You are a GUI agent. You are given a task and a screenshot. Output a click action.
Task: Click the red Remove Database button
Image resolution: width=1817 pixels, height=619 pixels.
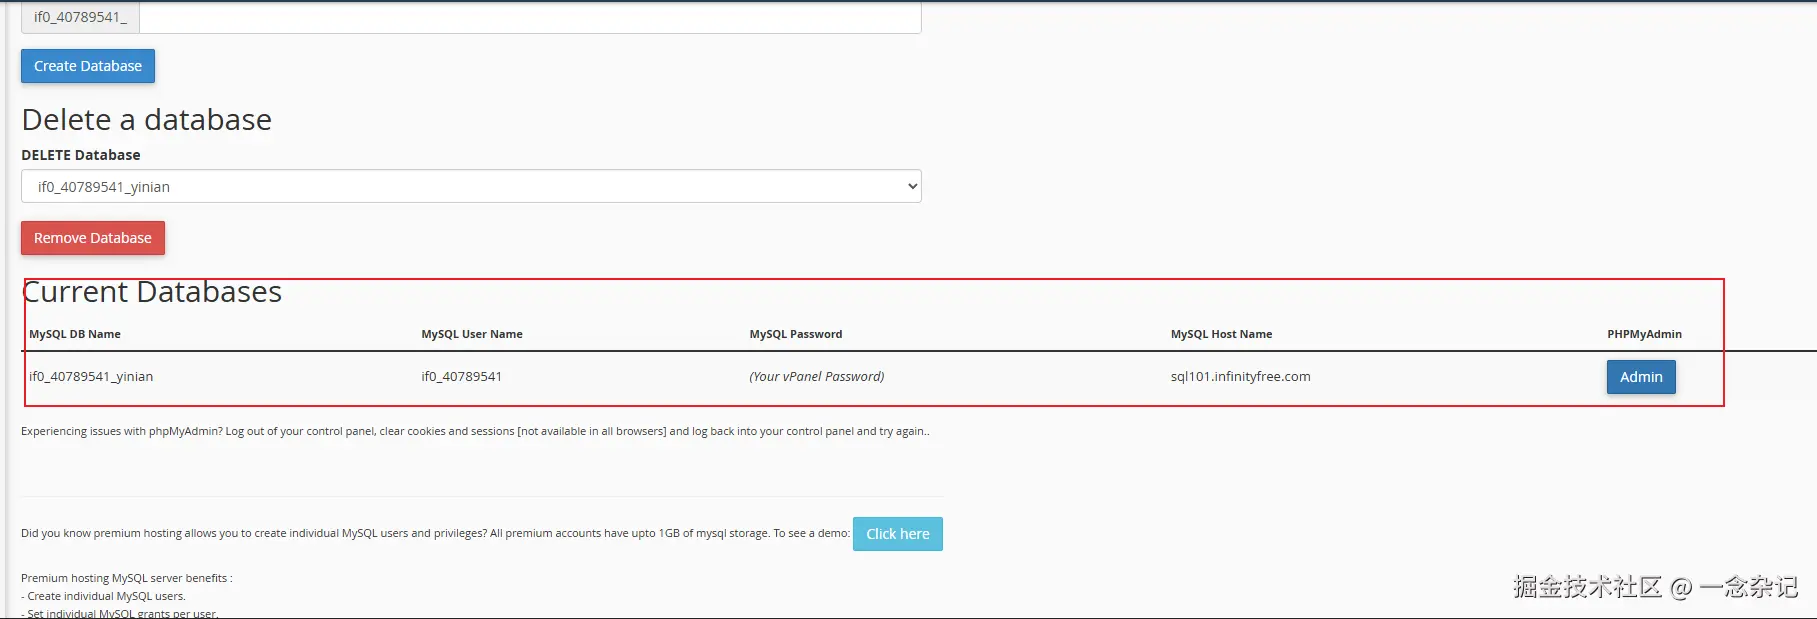pos(93,238)
